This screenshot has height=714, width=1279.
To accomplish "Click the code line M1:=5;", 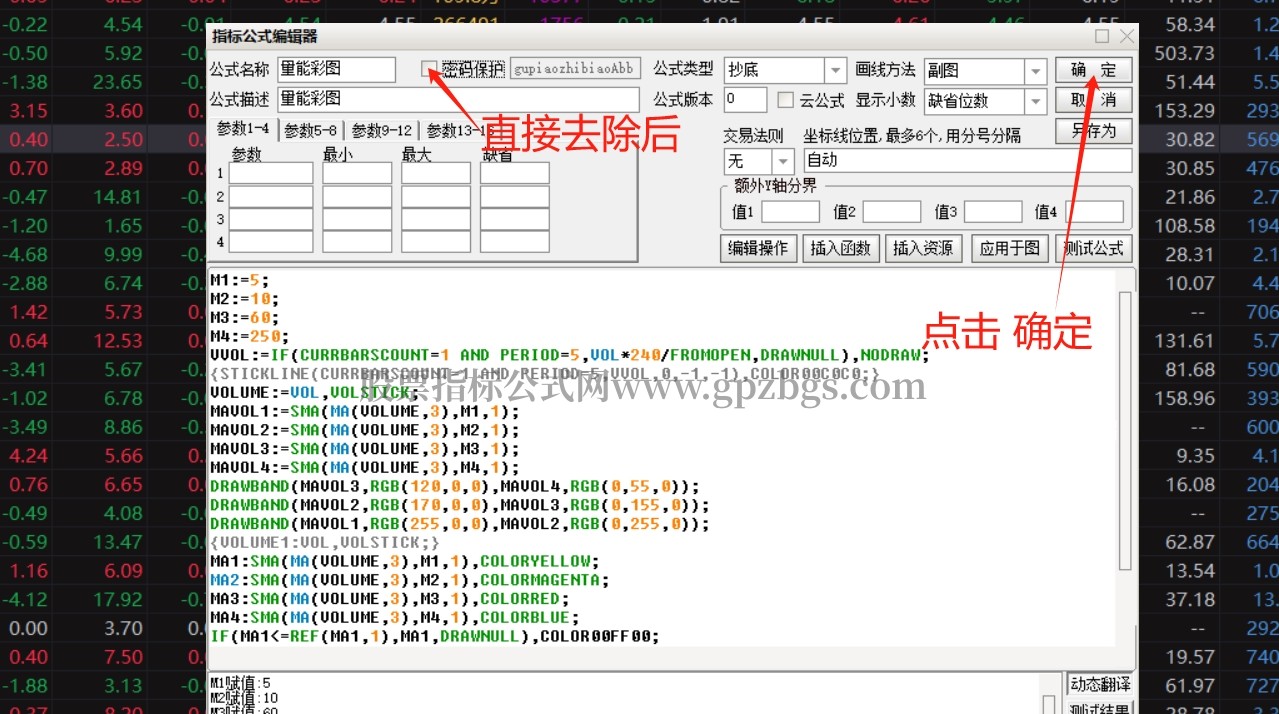I will pos(240,280).
